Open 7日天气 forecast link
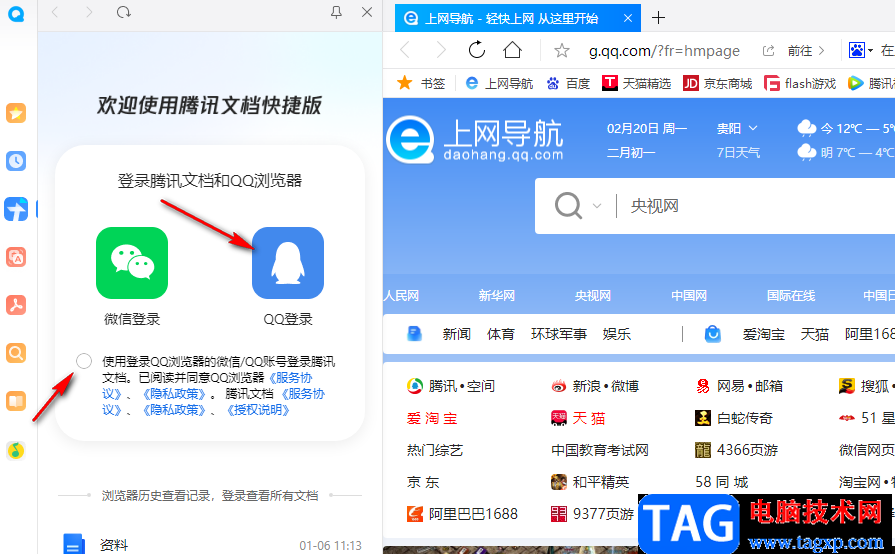The image size is (895, 554). [738, 152]
